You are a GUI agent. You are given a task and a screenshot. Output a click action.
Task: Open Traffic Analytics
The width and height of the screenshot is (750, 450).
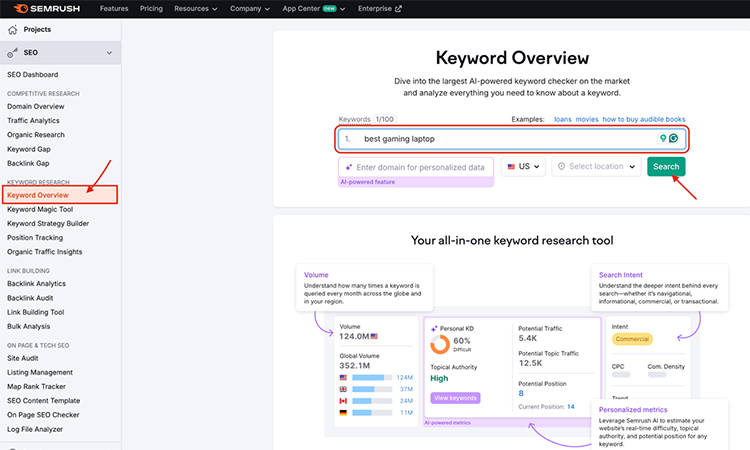click(x=33, y=121)
